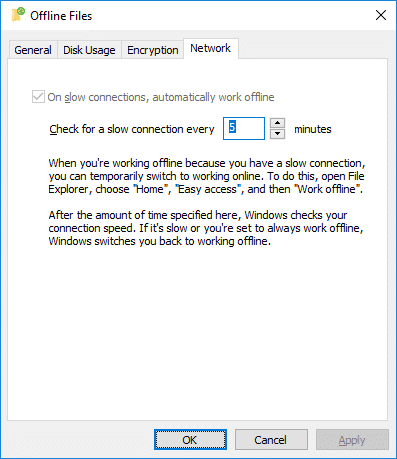Open the Disk Usage tab
The width and height of the screenshot is (397, 459).
click(89, 50)
